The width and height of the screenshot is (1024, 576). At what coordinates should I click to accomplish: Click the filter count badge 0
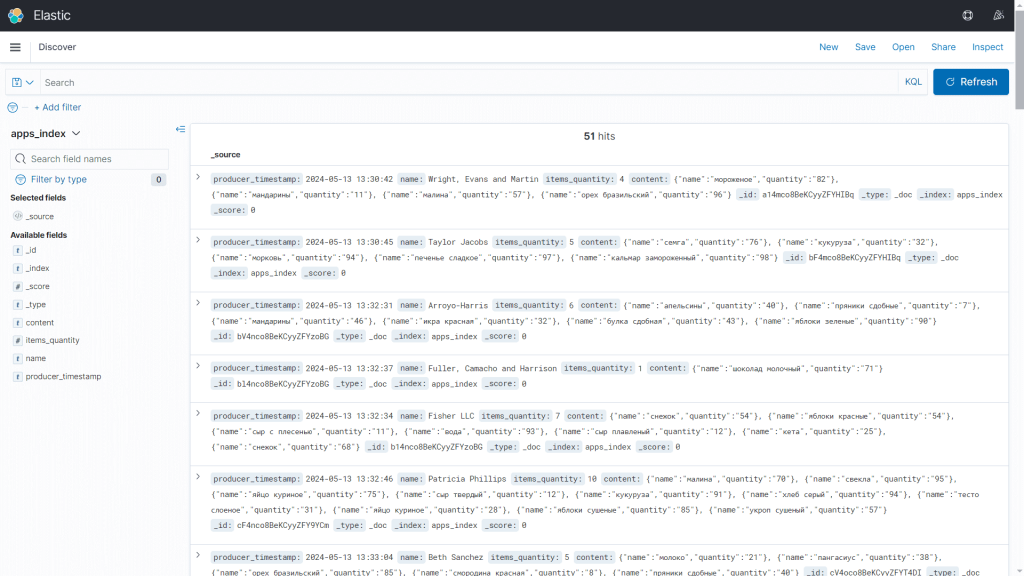coord(158,180)
